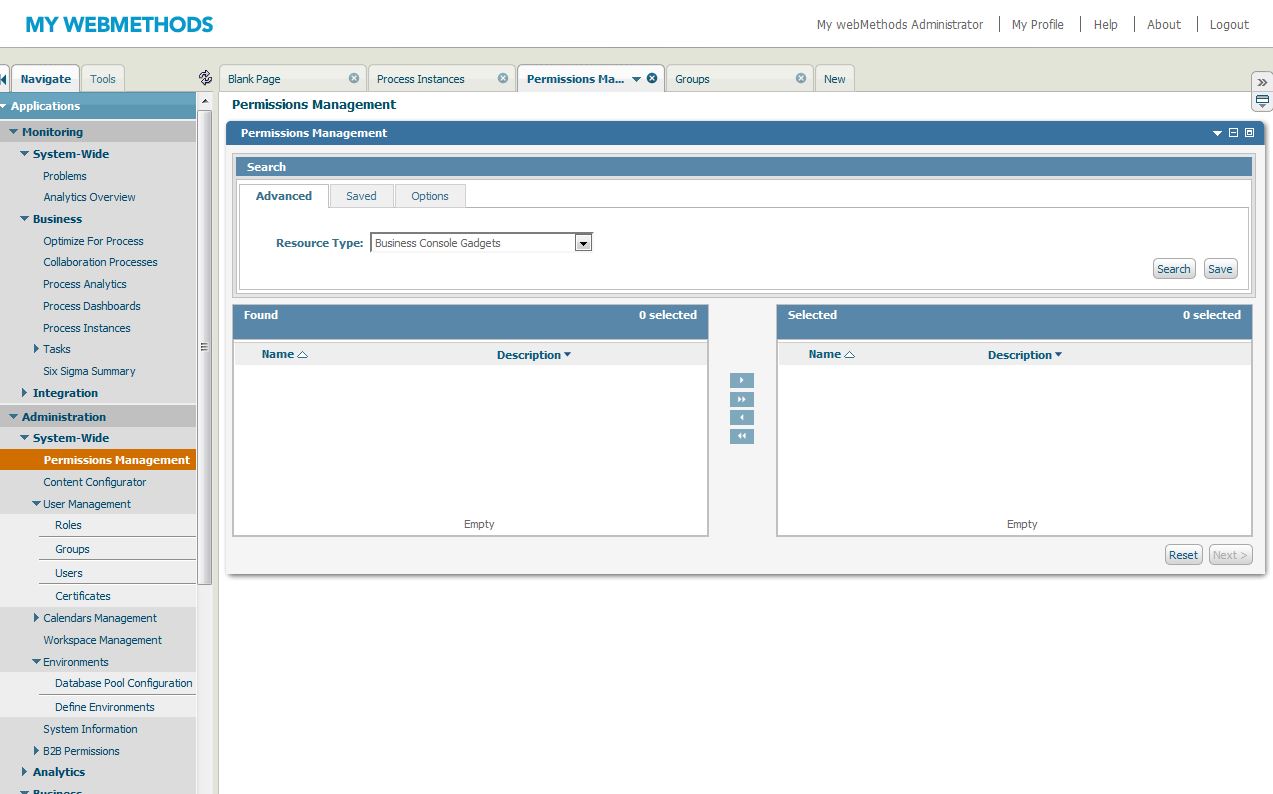
Task: Open the New tab
Action: click(x=835, y=79)
